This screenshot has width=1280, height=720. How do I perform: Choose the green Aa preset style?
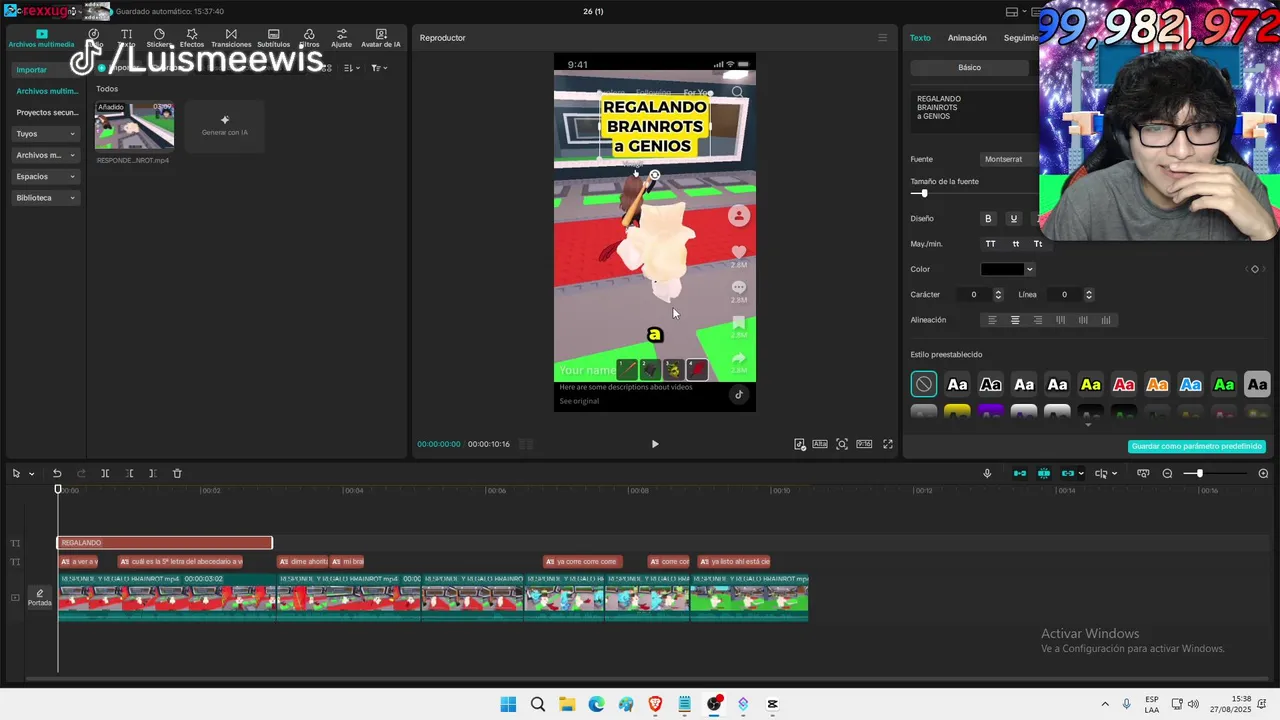(x=1224, y=384)
